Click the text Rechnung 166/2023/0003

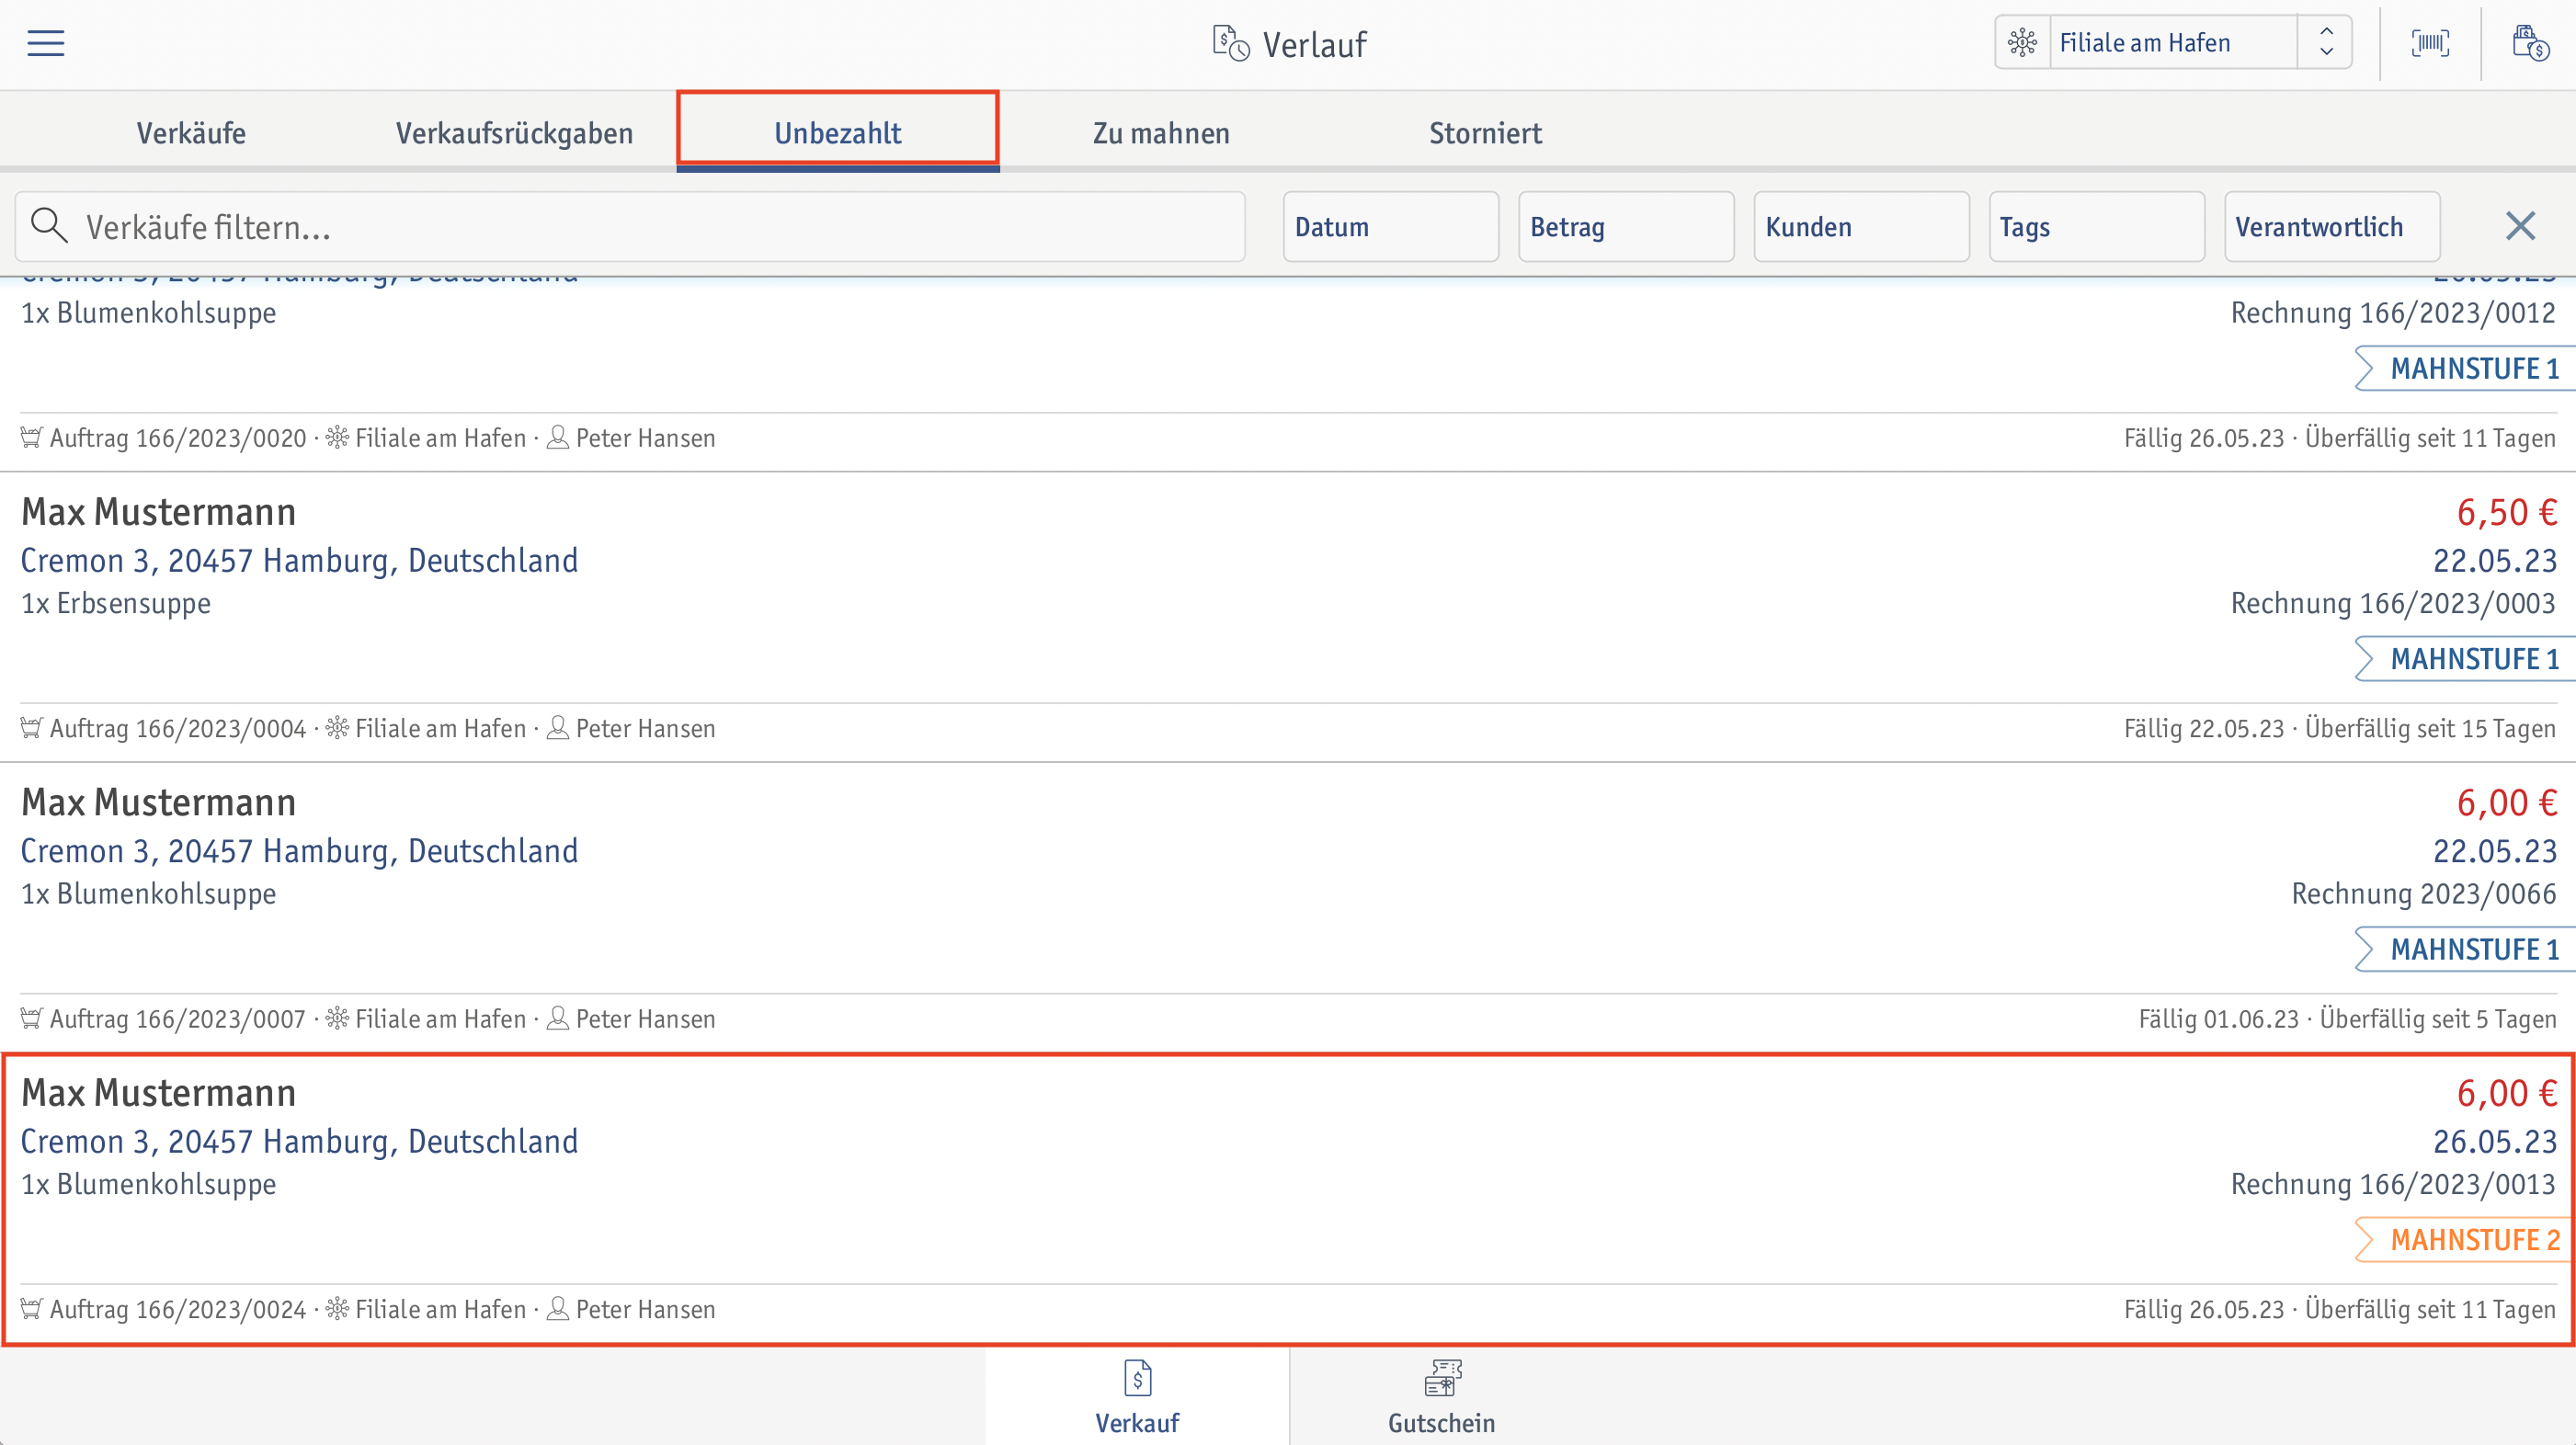[x=2393, y=604]
